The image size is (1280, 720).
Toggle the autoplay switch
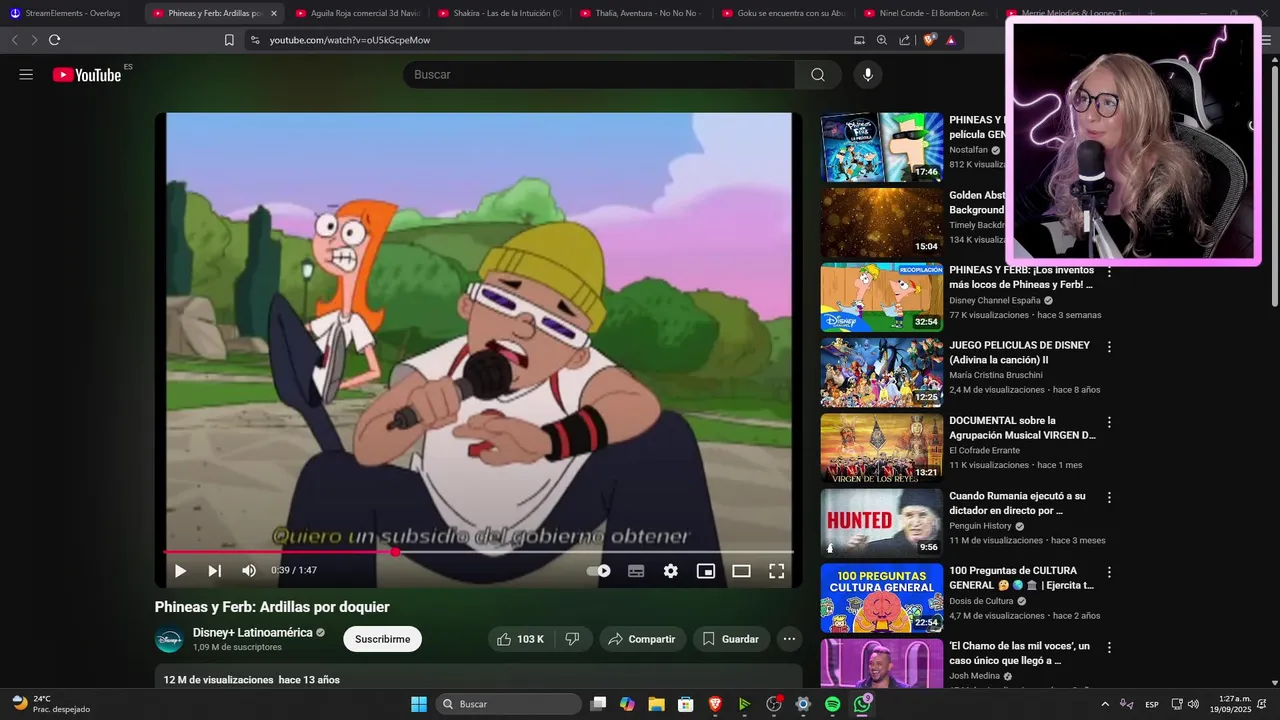(598, 571)
